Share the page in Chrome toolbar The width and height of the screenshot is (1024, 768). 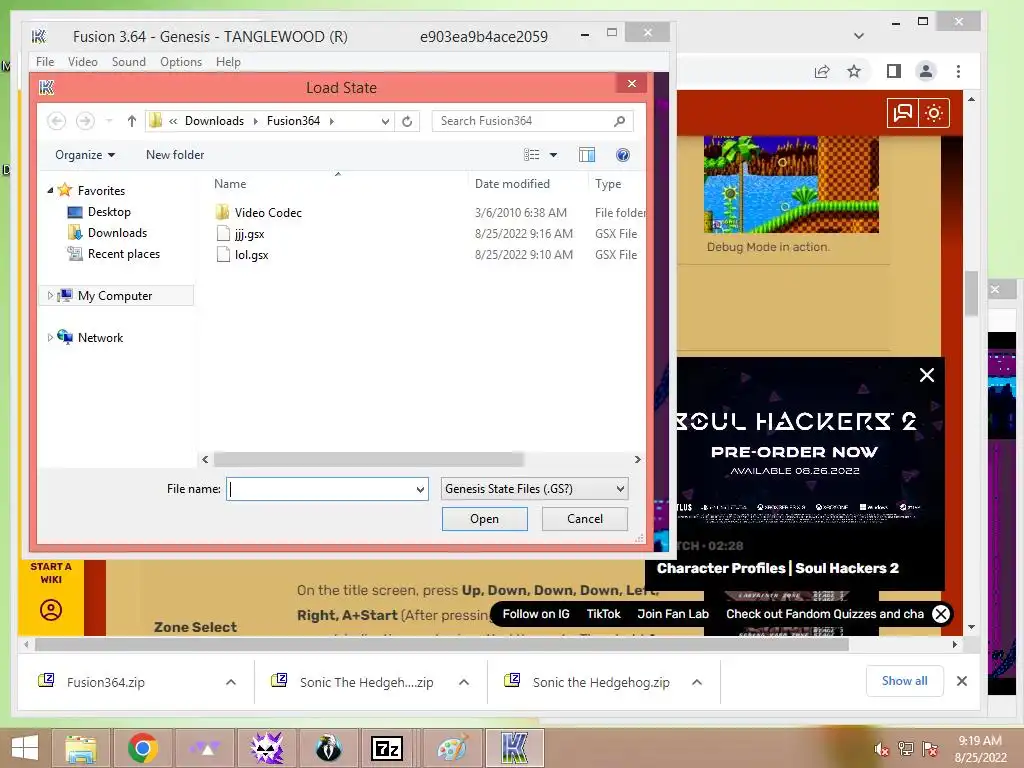(x=822, y=71)
